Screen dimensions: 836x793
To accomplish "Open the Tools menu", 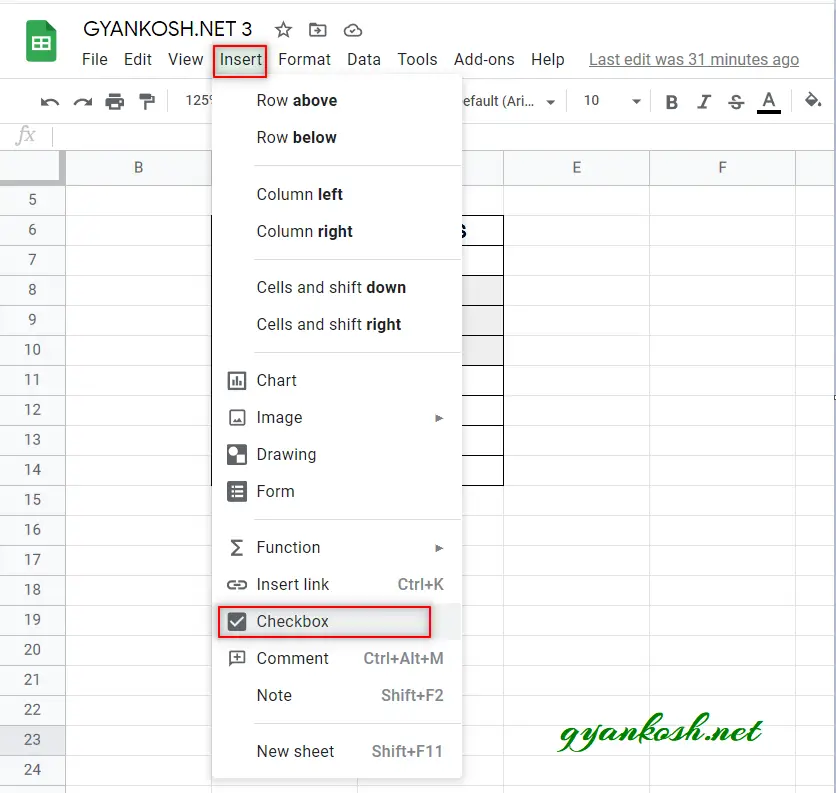I will click(x=417, y=59).
